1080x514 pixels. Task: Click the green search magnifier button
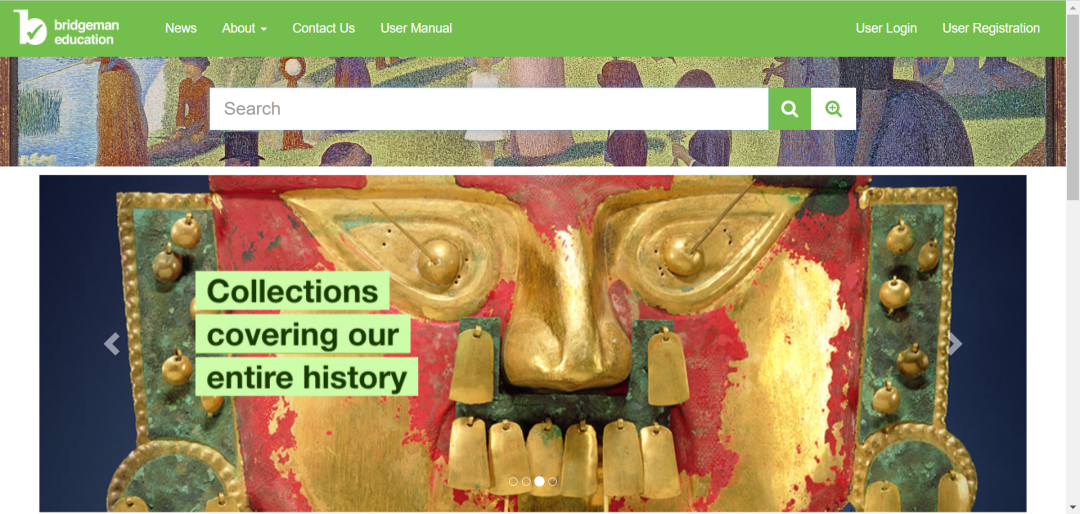tap(789, 109)
